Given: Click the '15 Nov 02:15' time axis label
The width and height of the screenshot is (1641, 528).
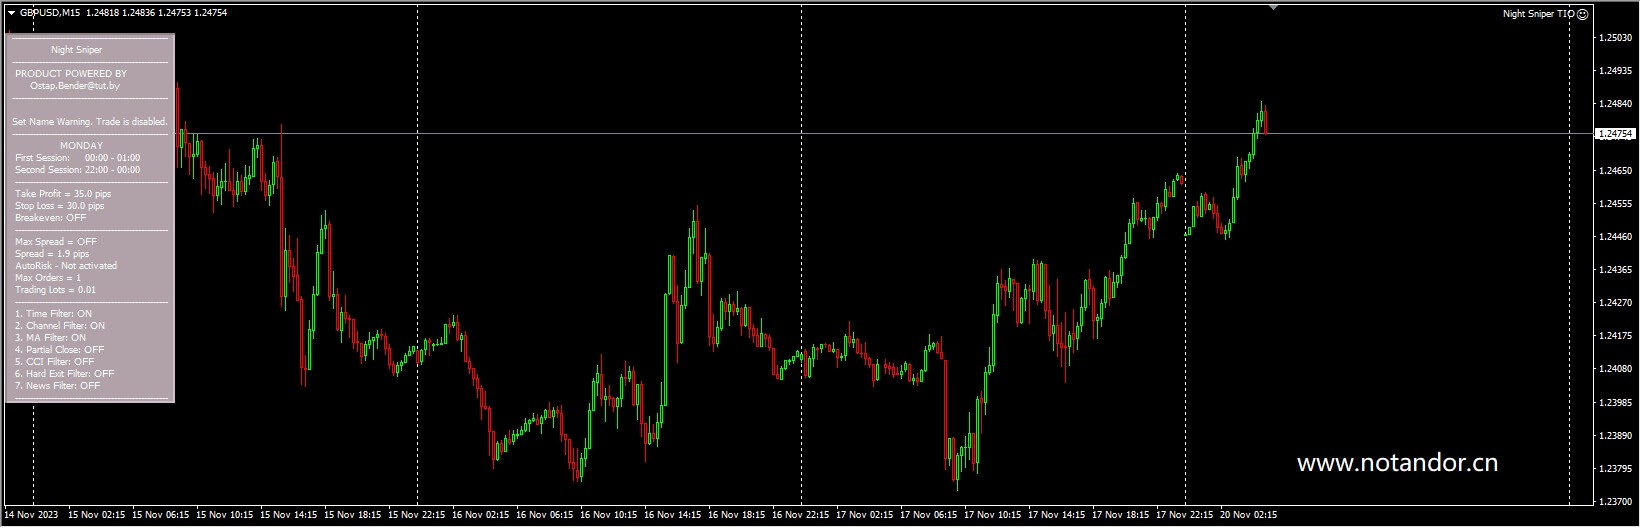Looking at the screenshot, I should pyautogui.click(x=97, y=516).
